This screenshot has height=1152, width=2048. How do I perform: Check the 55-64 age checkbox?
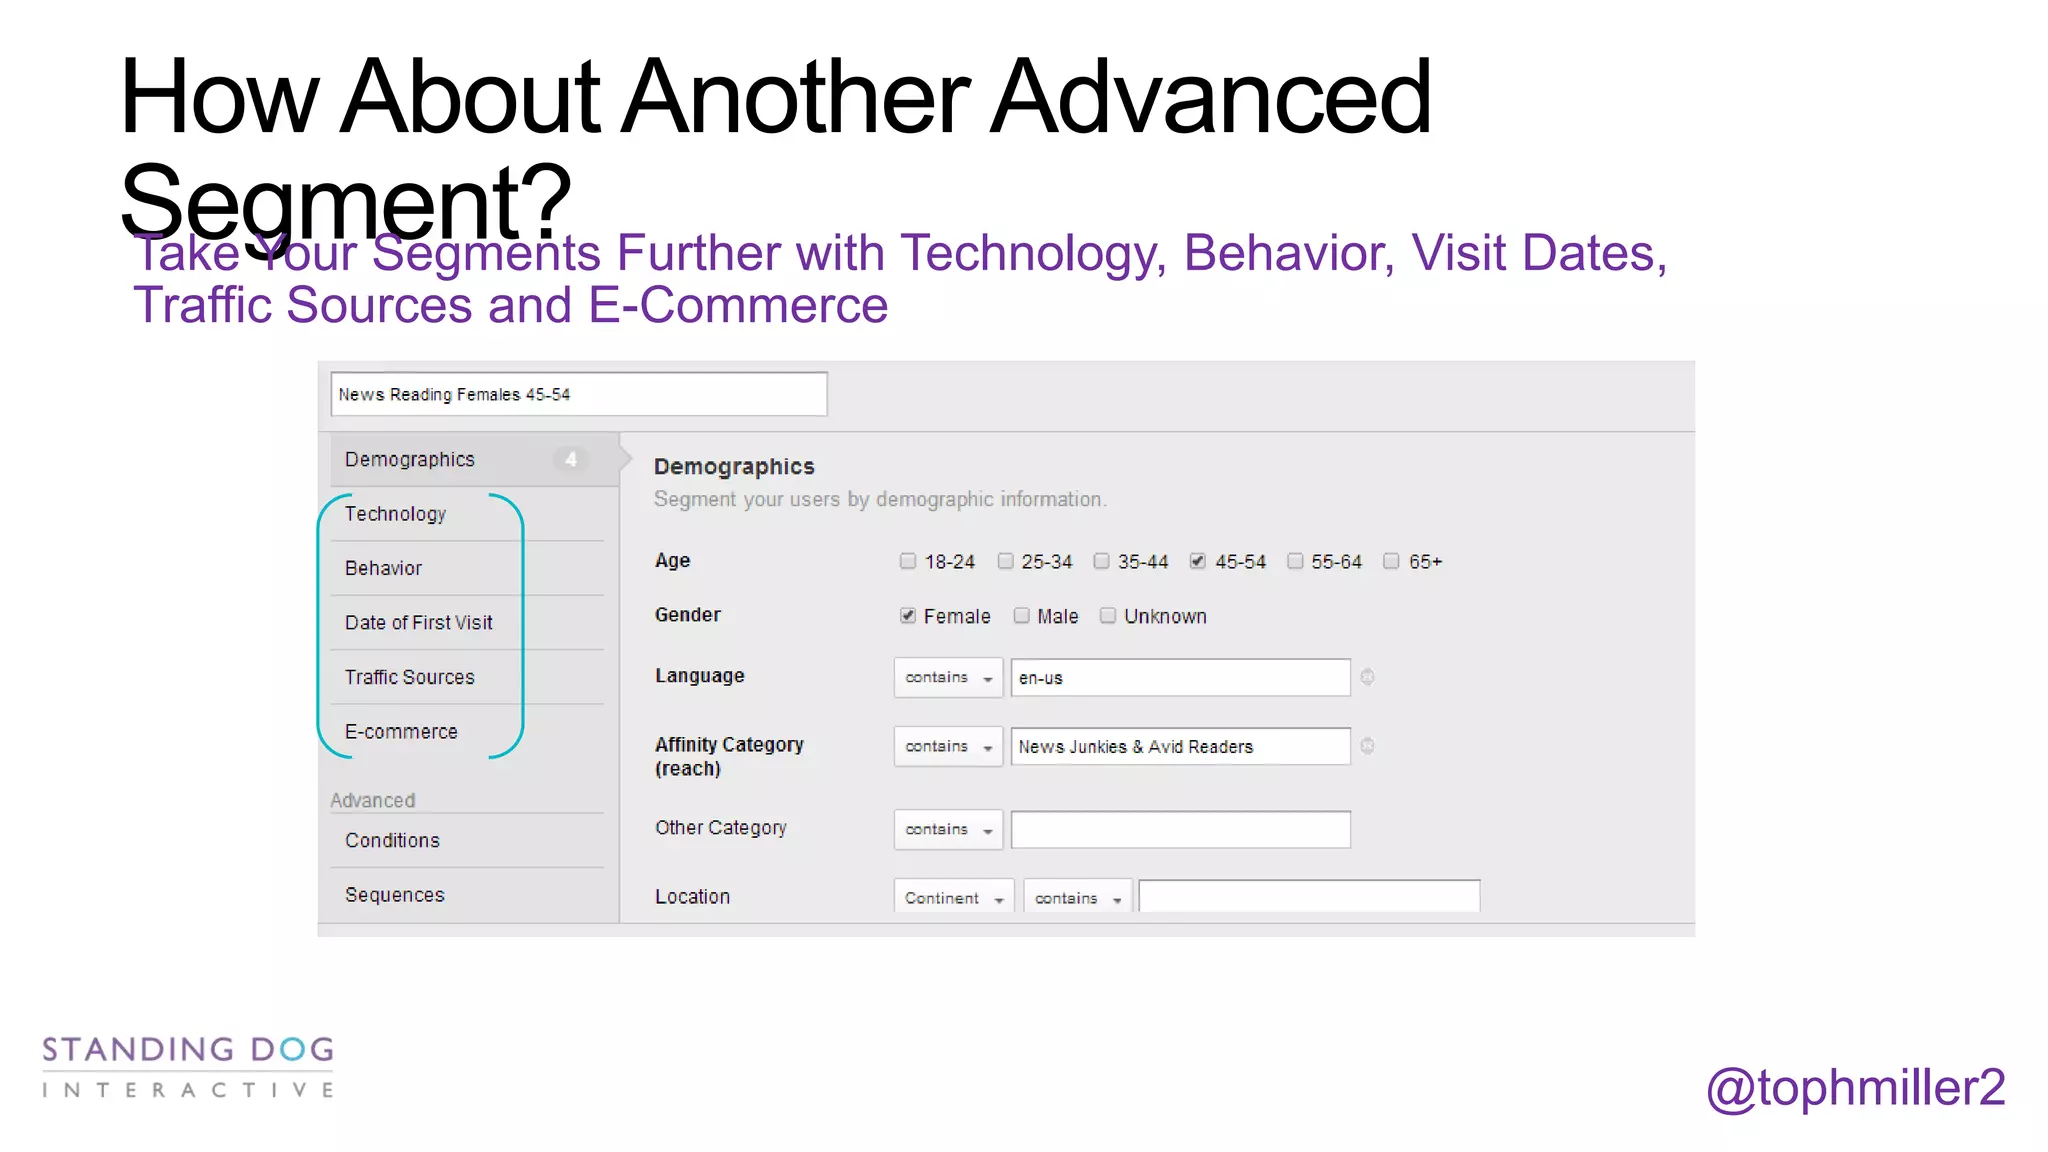(1295, 561)
